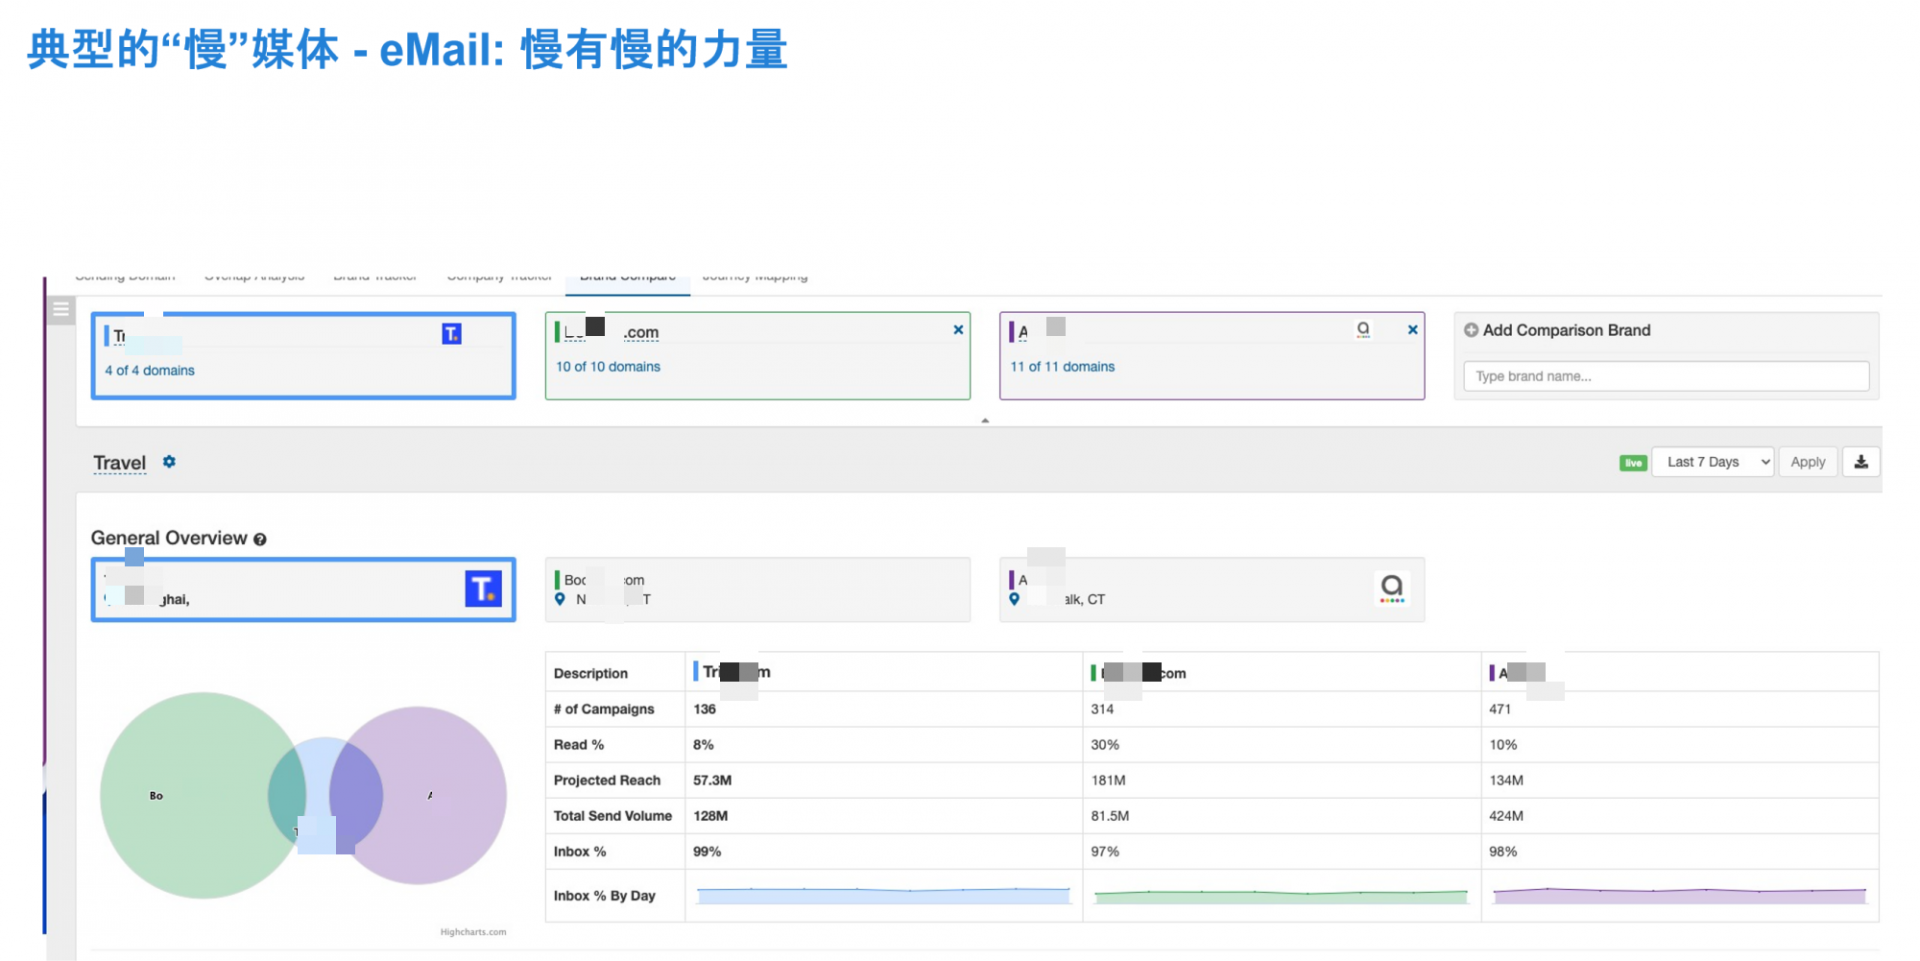
Task: Download the brand comparison report
Action: pos(1861,462)
